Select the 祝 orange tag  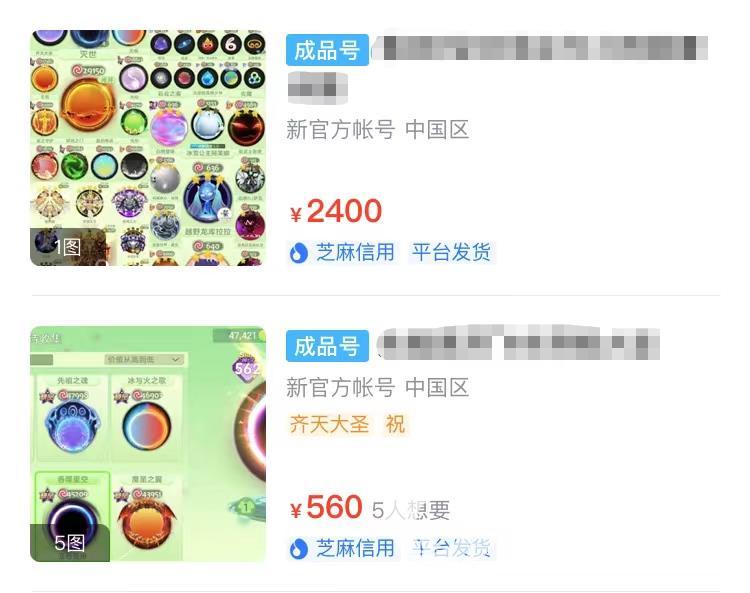click(396, 425)
